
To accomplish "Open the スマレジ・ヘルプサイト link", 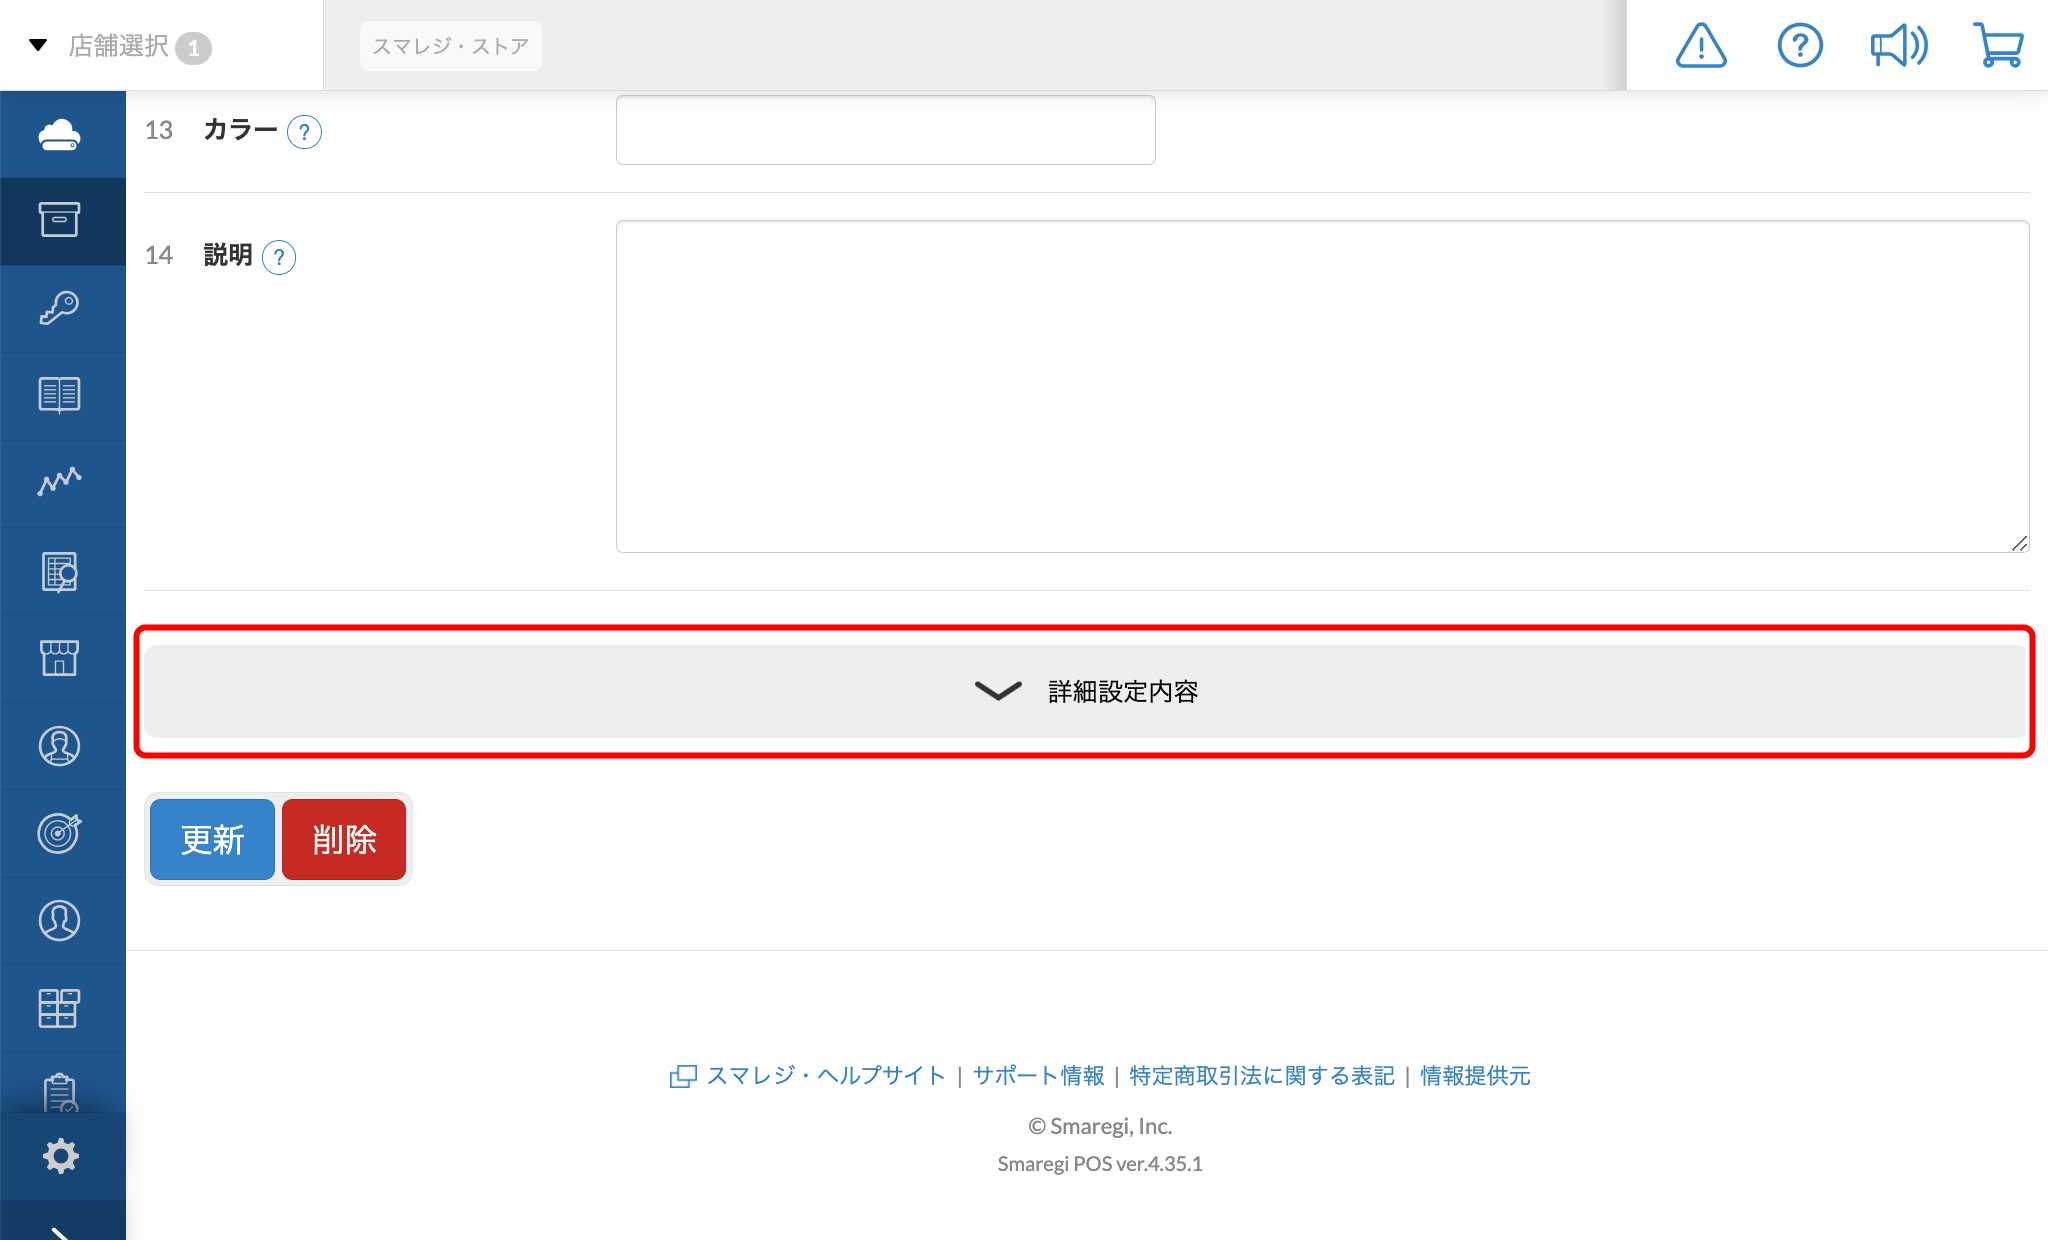I will pos(826,1075).
